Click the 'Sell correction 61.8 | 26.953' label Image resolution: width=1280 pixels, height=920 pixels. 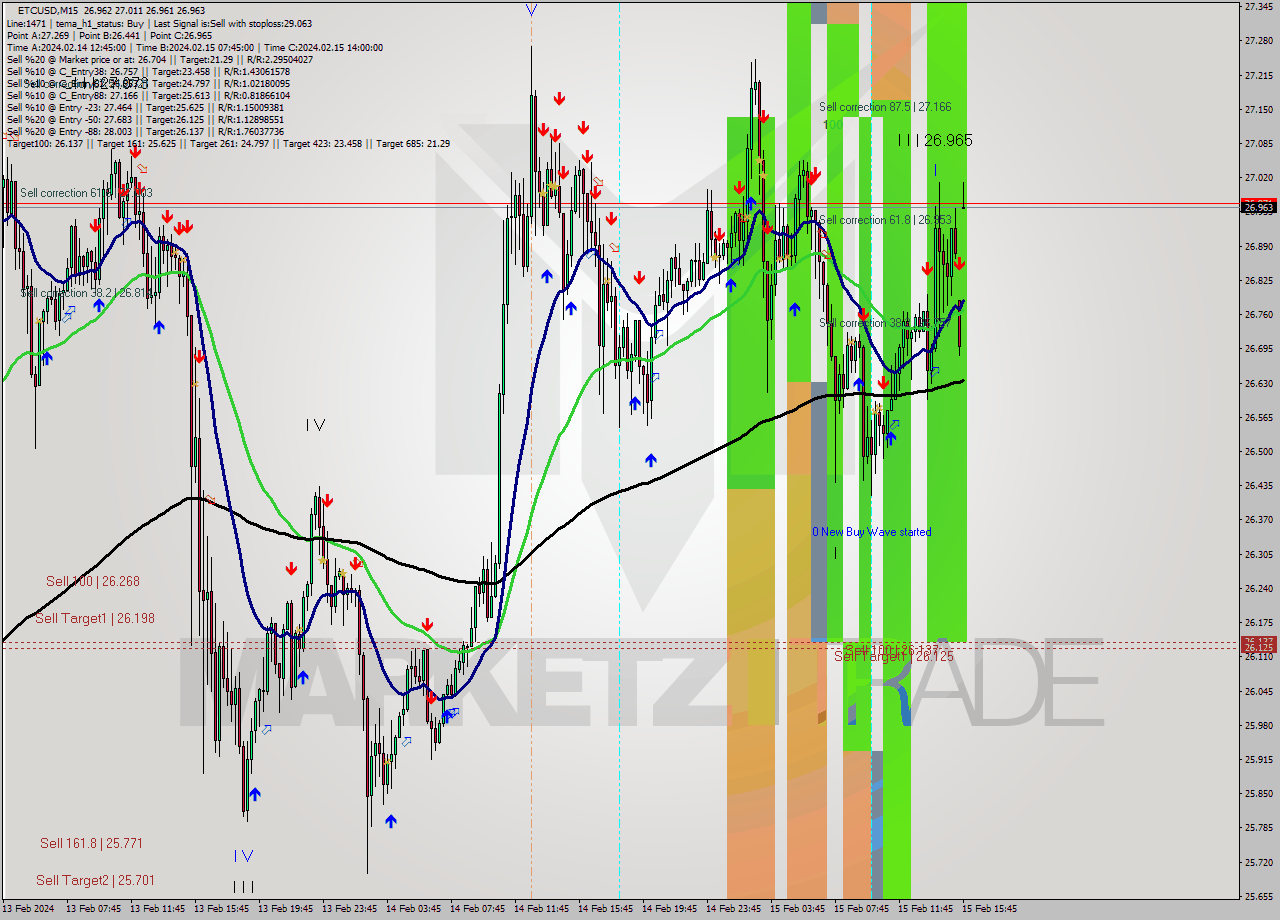pos(885,219)
